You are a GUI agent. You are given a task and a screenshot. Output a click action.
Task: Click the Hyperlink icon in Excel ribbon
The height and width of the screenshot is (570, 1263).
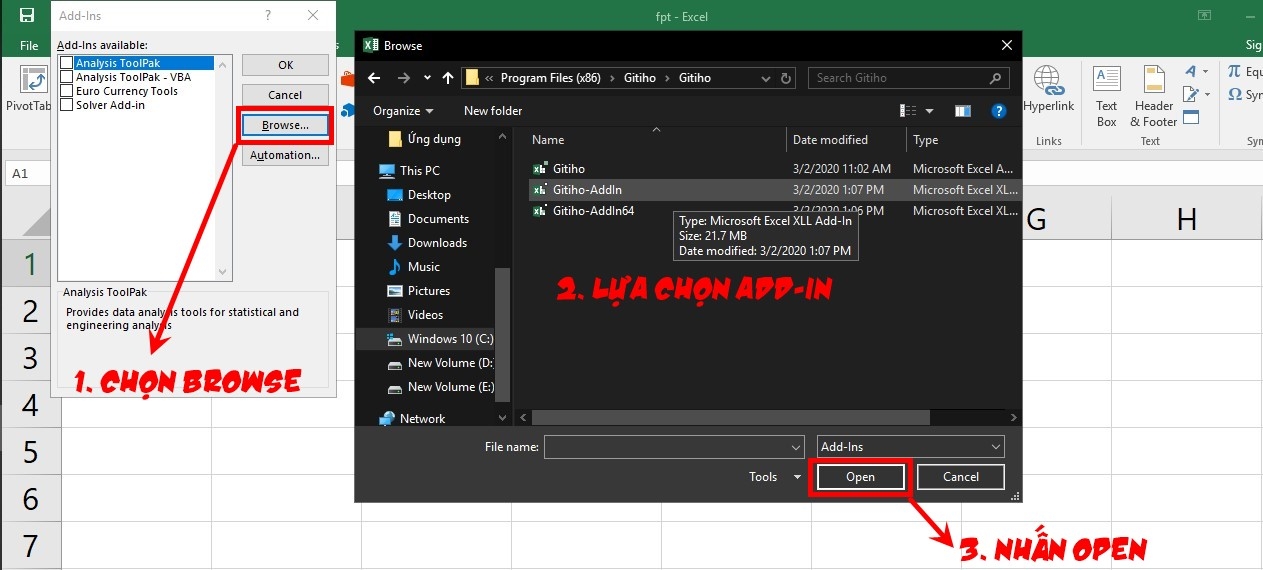coord(1048,80)
